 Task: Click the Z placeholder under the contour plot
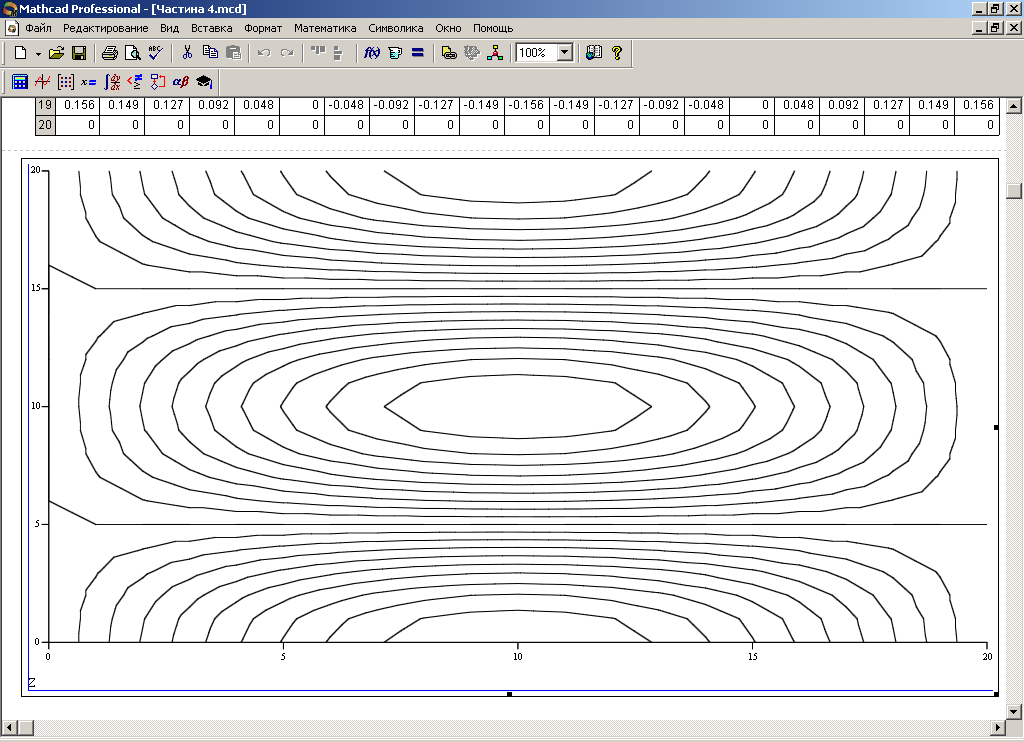32,683
